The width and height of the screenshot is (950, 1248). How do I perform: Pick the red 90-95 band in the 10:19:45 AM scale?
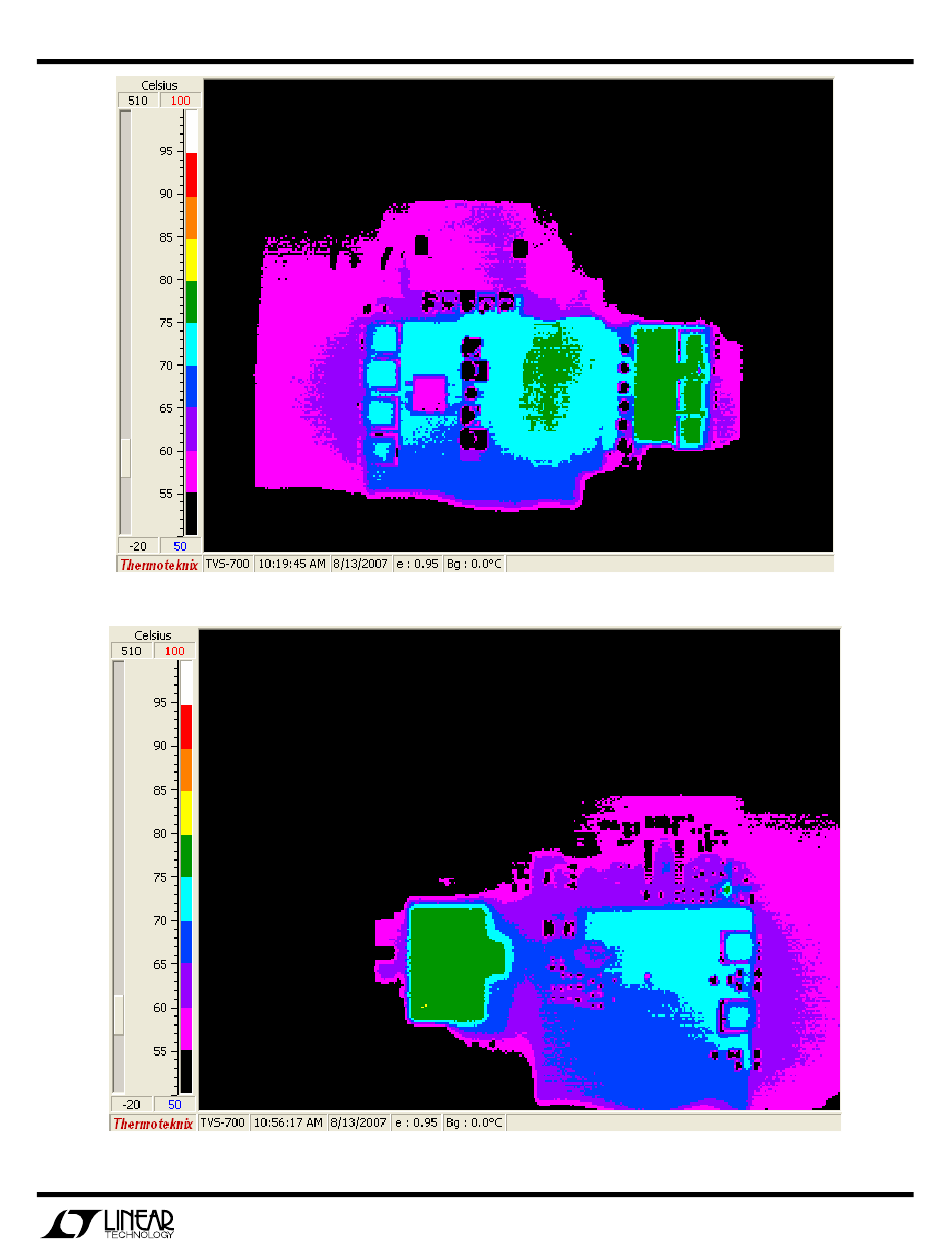click(191, 175)
